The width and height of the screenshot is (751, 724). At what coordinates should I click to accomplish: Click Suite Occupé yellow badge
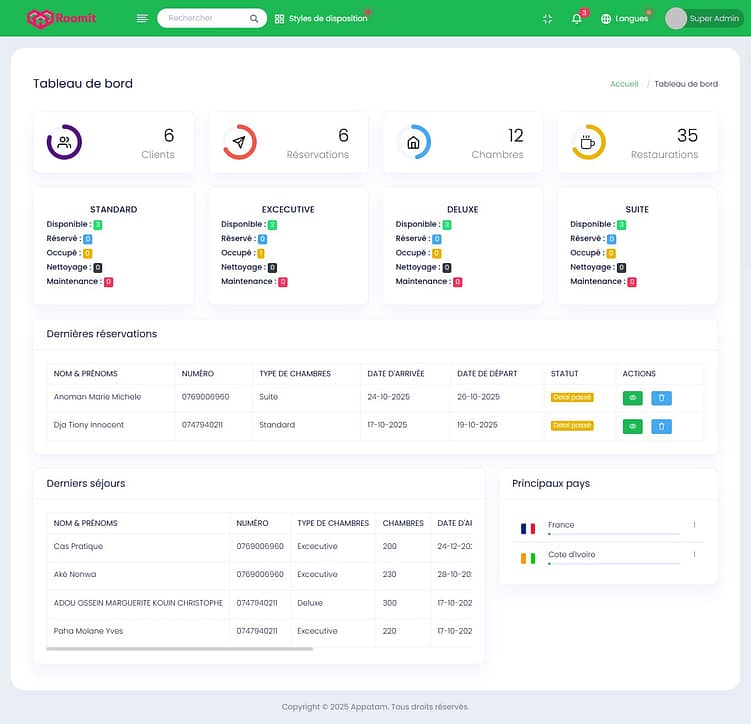click(x=611, y=253)
